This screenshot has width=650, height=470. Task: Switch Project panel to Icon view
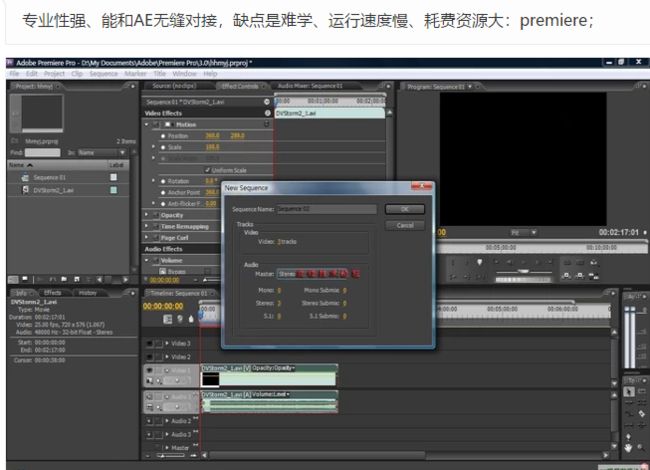[x=25, y=280]
